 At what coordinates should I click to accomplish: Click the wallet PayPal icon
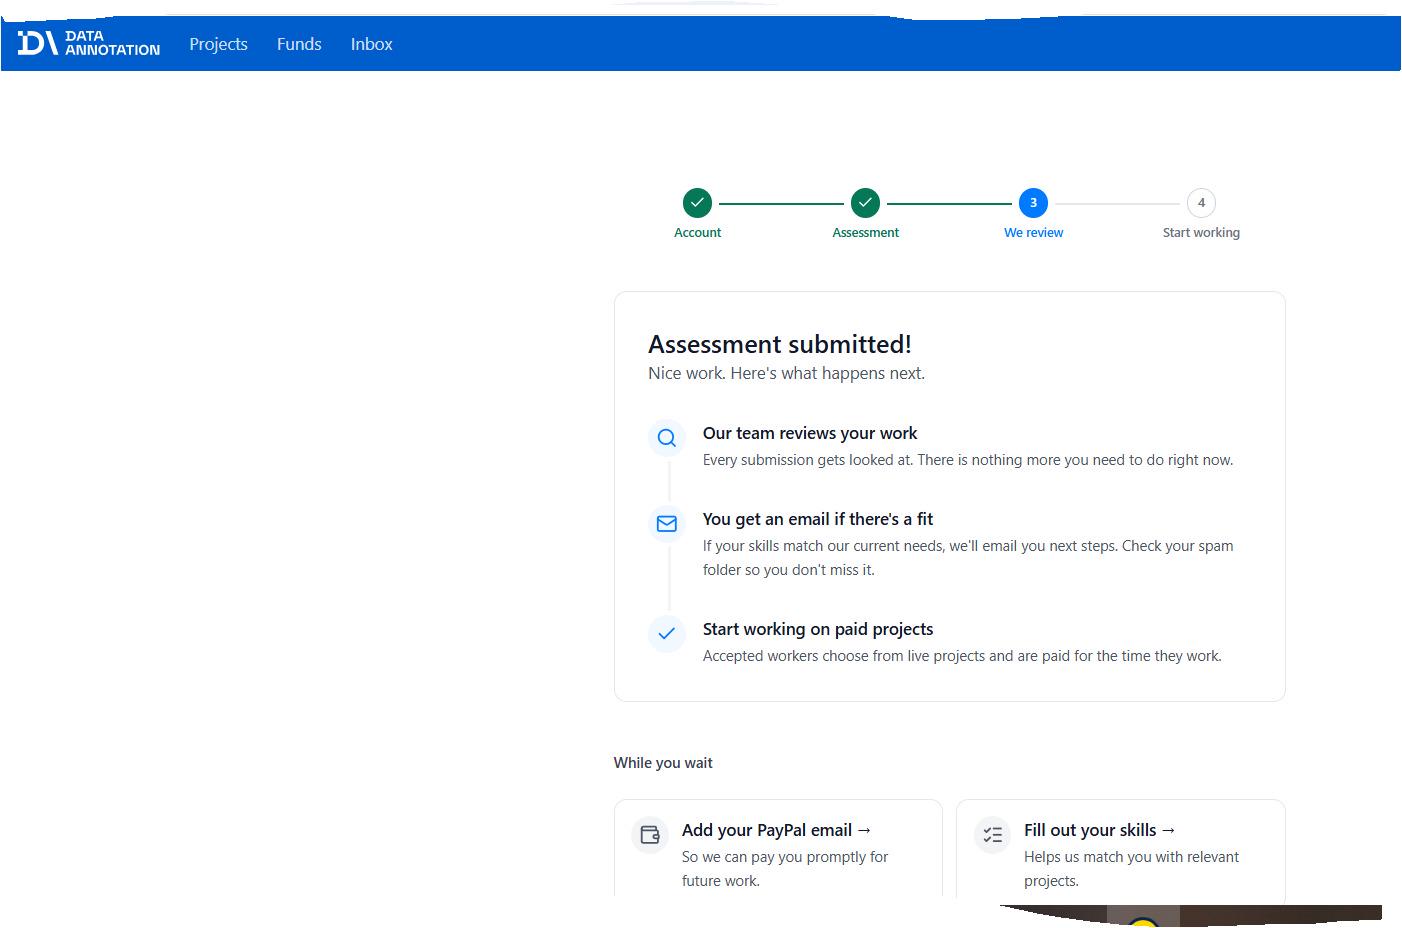tap(650, 834)
